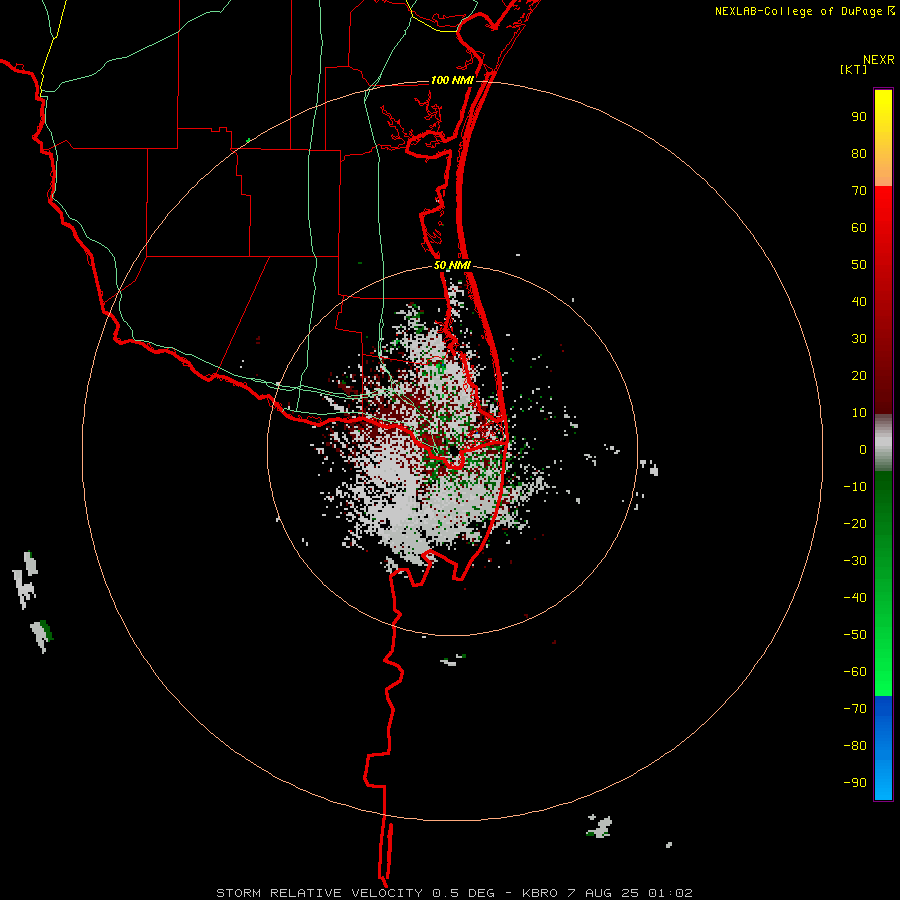The width and height of the screenshot is (900, 900).
Task: Click the -50 knot value on the scale
Action: coord(855,635)
